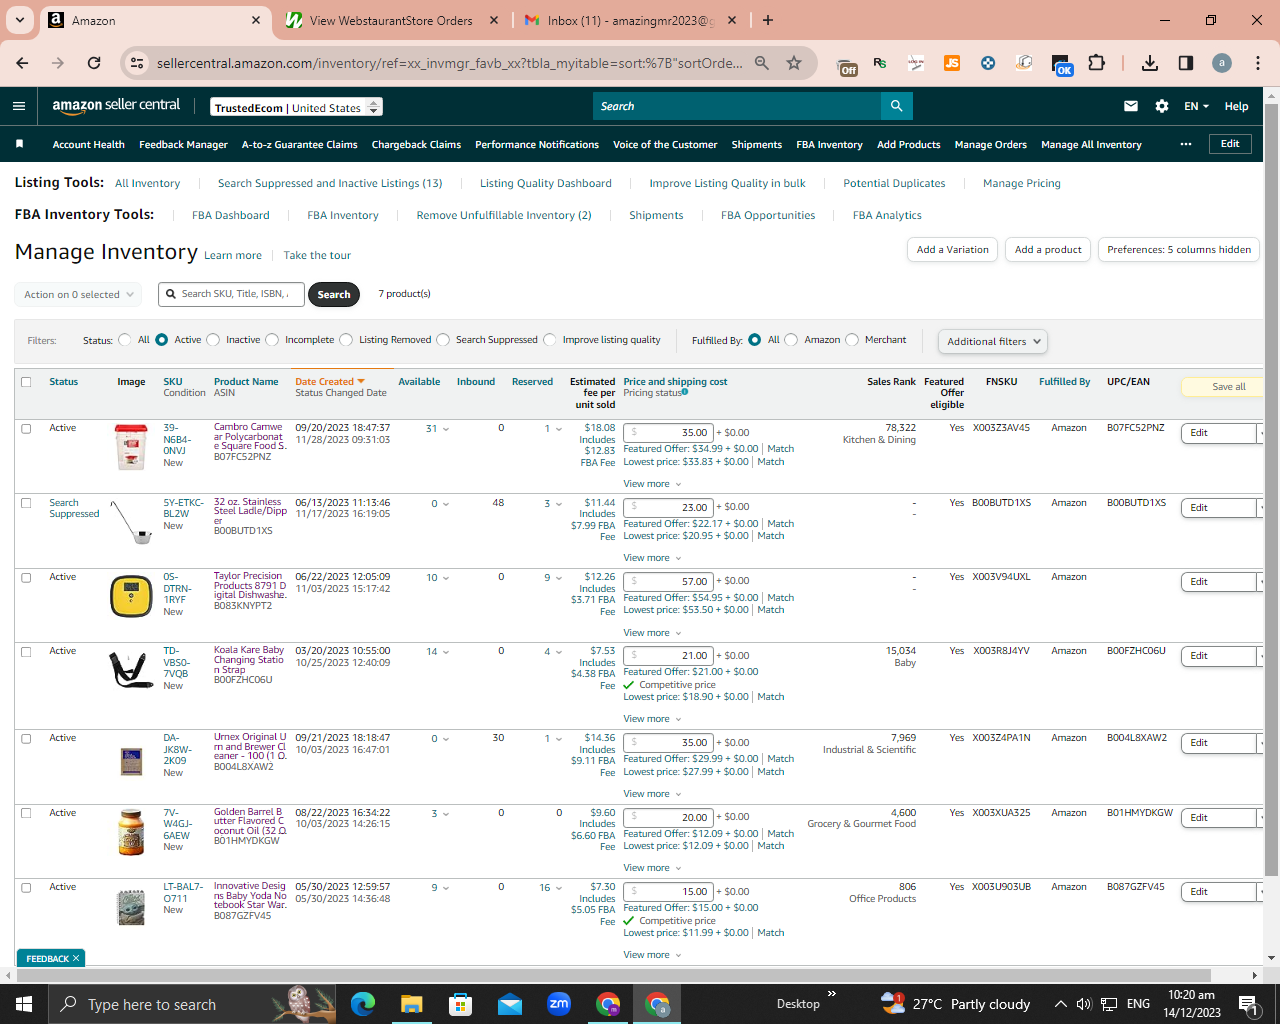Click the Amazon Seller Central logo

pos(116,106)
